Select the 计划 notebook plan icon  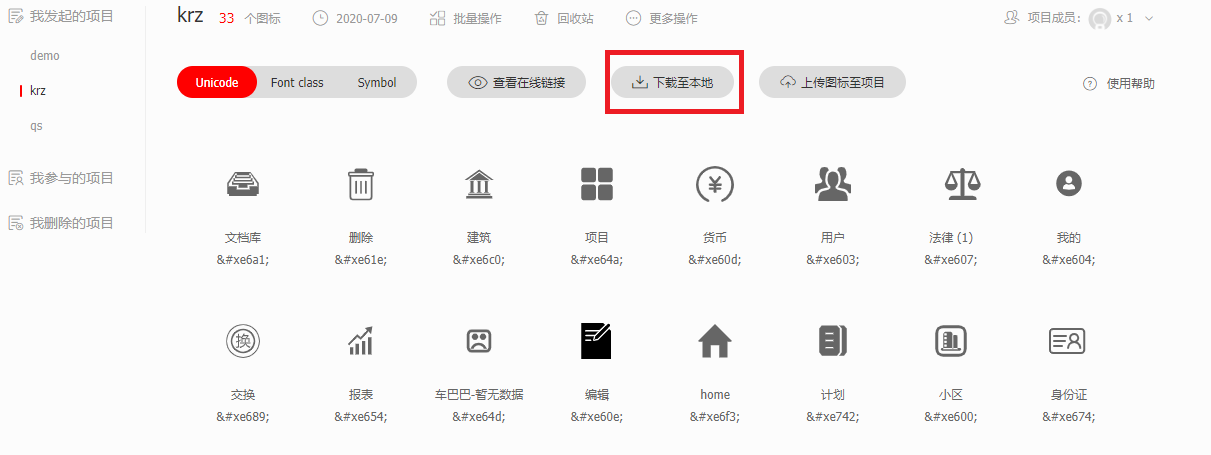pyautogui.click(x=833, y=341)
